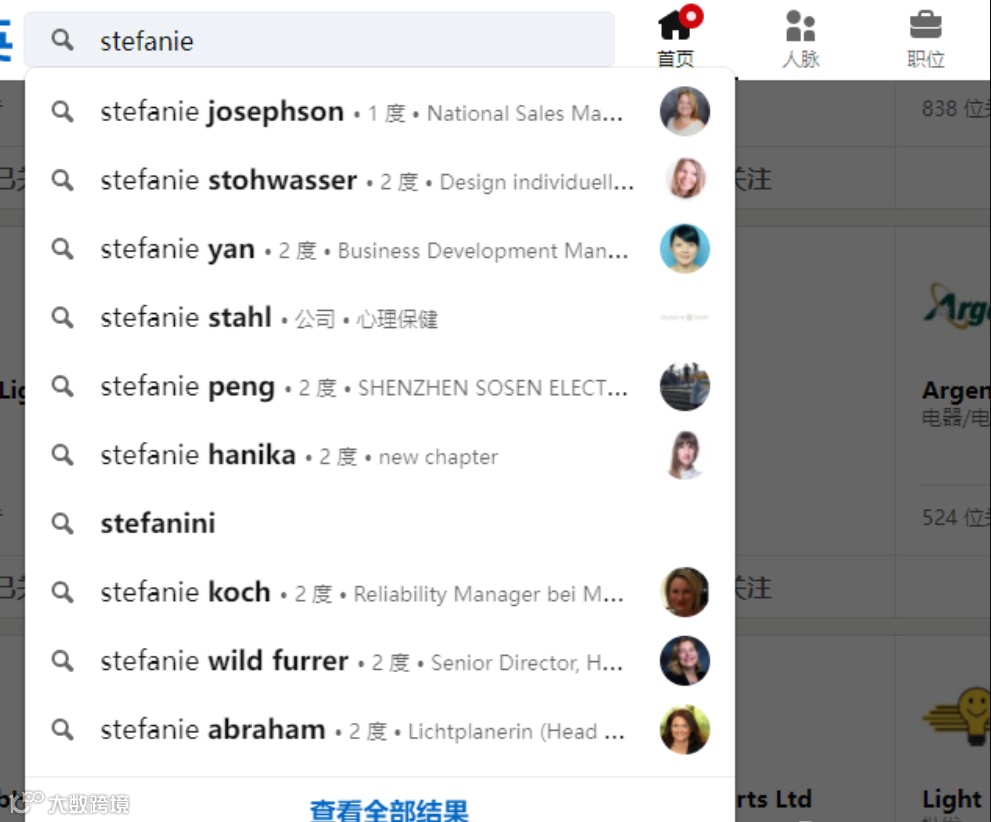Select the stefanie stahl company suggestion
This screenshot has width=991, height=822.
380,317
